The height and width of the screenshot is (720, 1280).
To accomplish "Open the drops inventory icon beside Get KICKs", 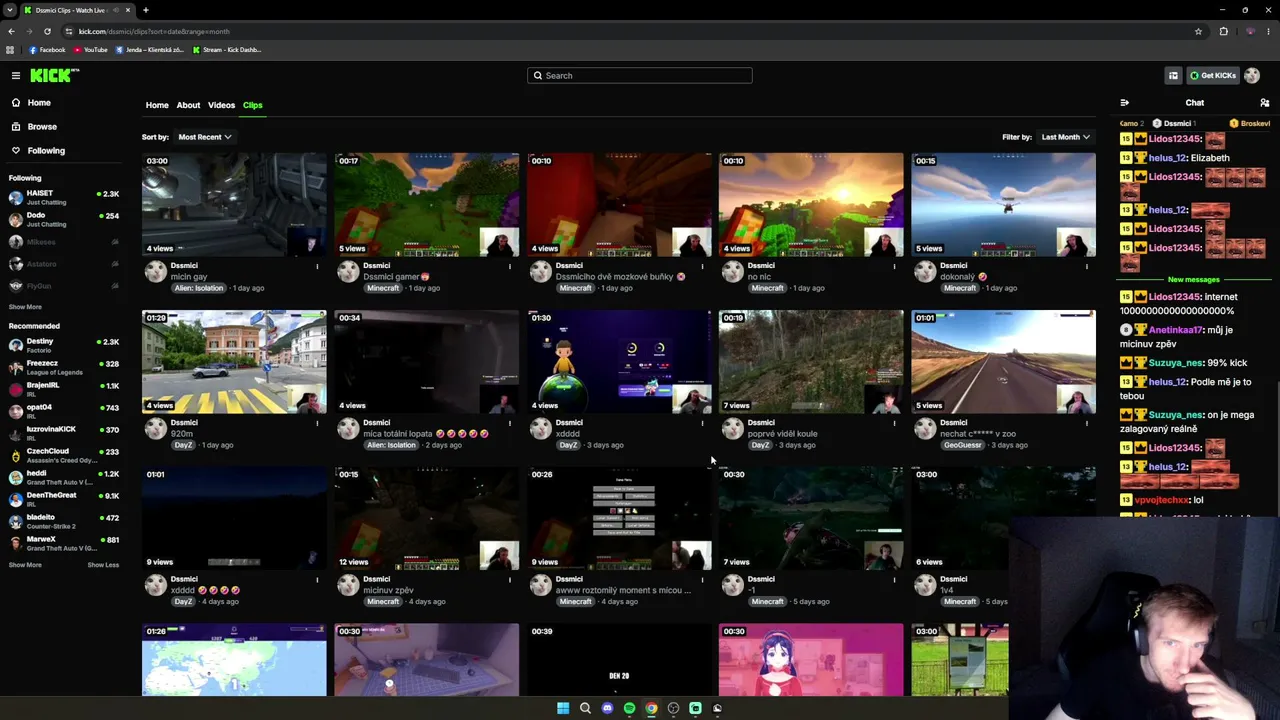I will [x=1173, y=76].
